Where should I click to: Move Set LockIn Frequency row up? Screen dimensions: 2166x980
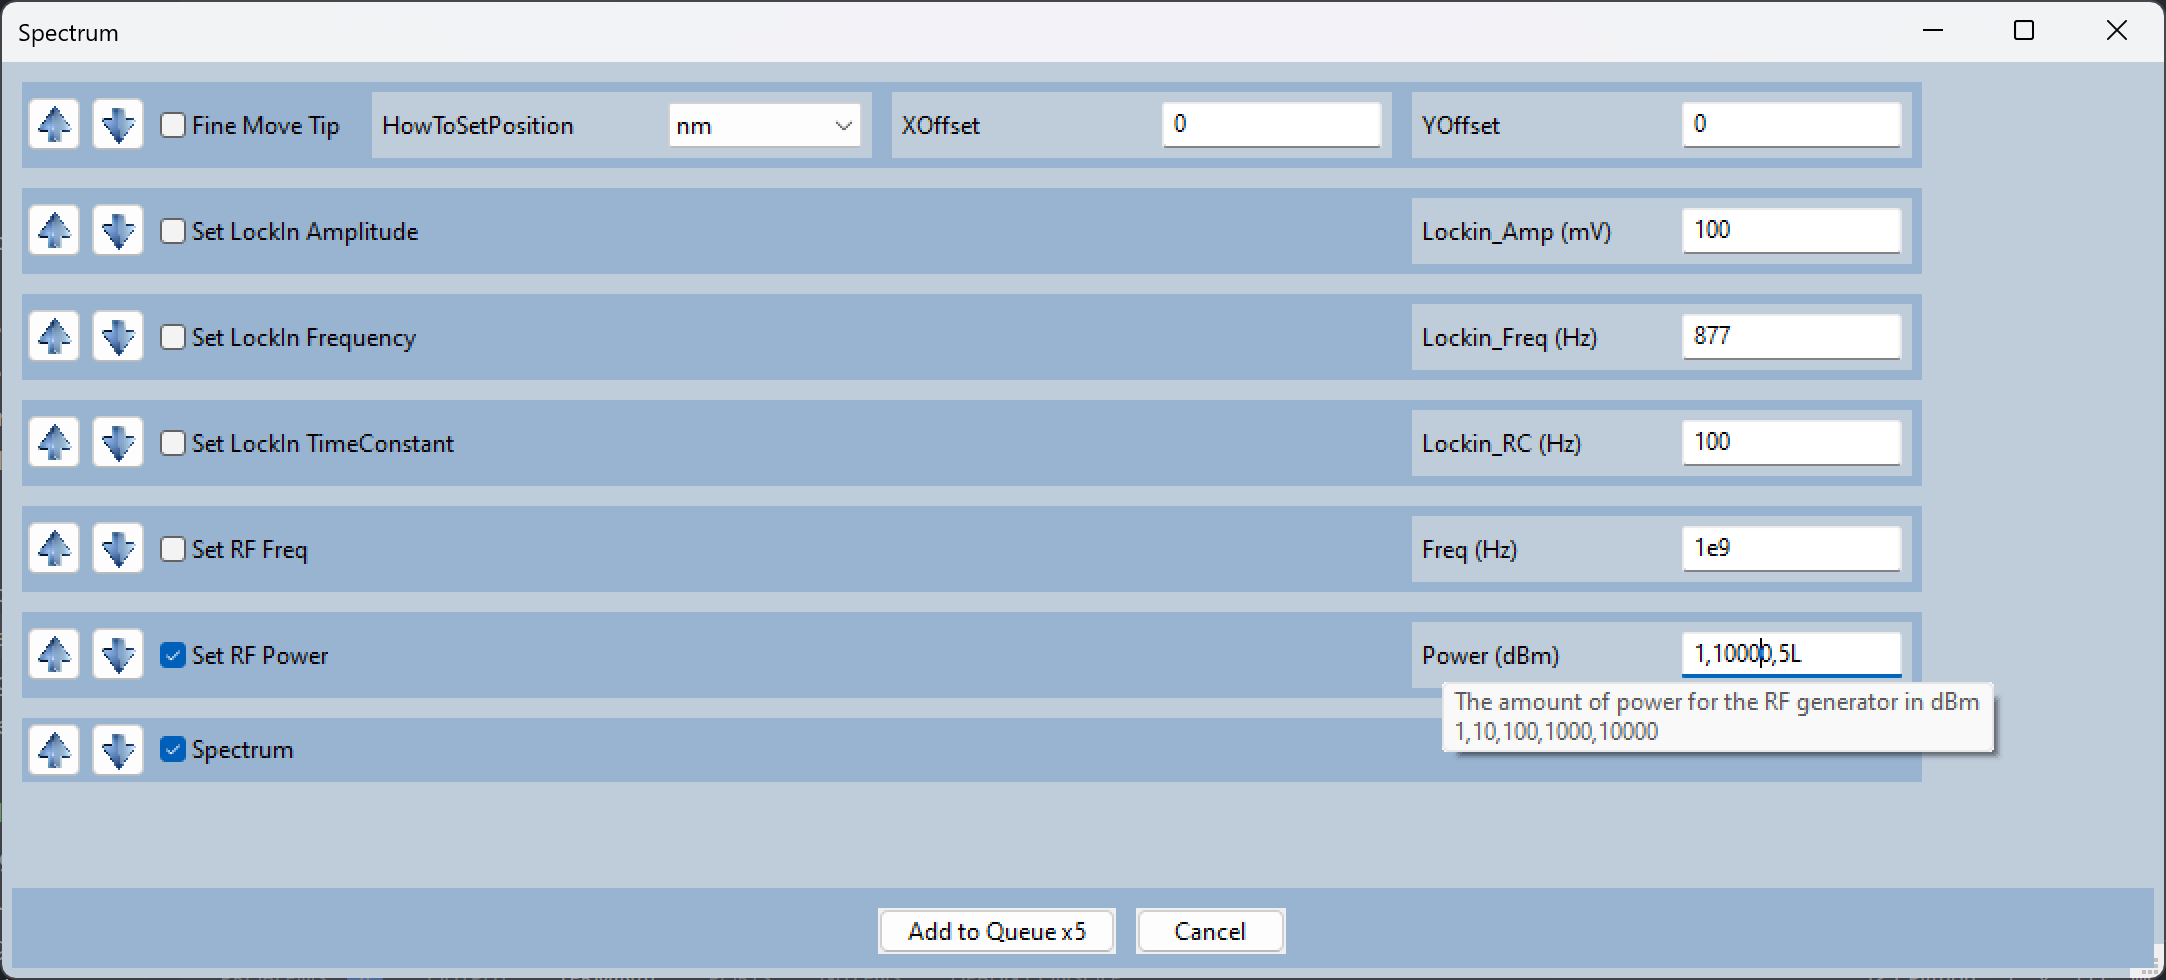coord(54,337)
